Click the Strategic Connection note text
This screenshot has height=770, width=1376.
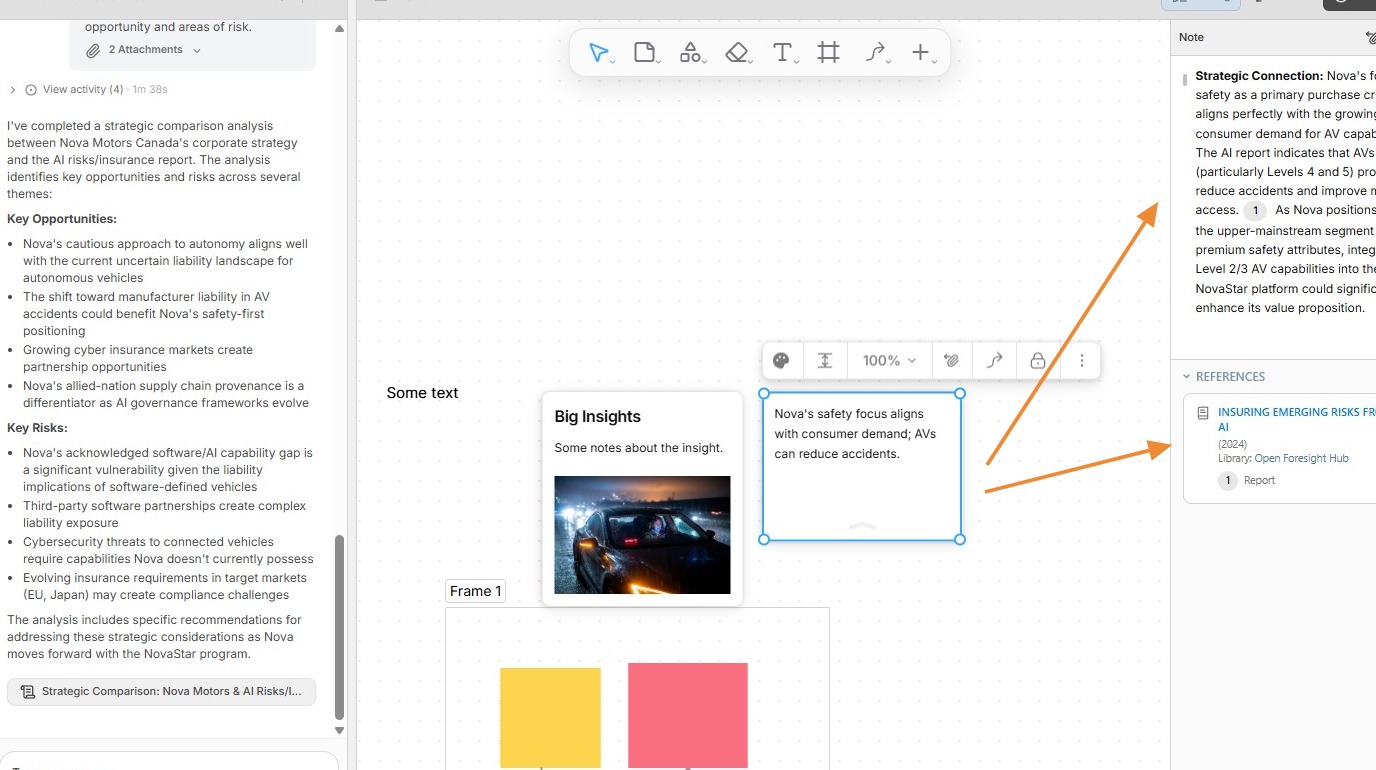[1285, 191]
